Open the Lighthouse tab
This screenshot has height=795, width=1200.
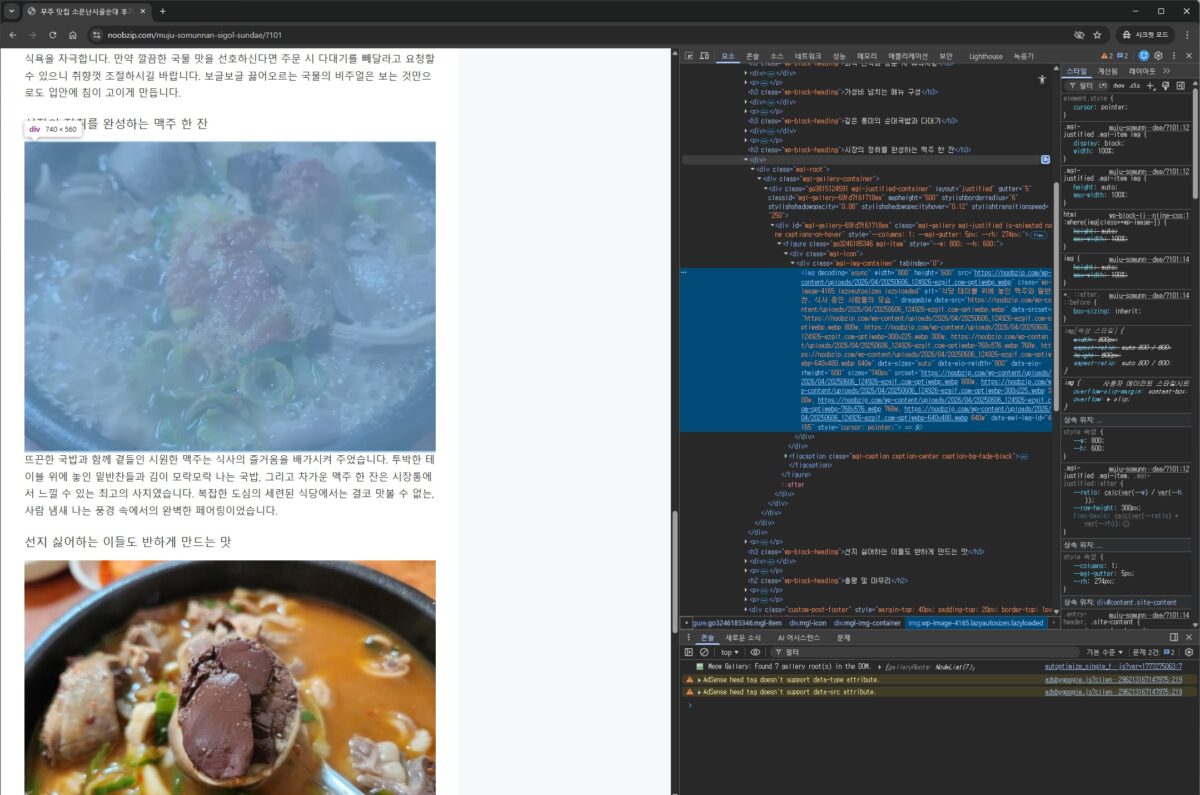point(985,56)
